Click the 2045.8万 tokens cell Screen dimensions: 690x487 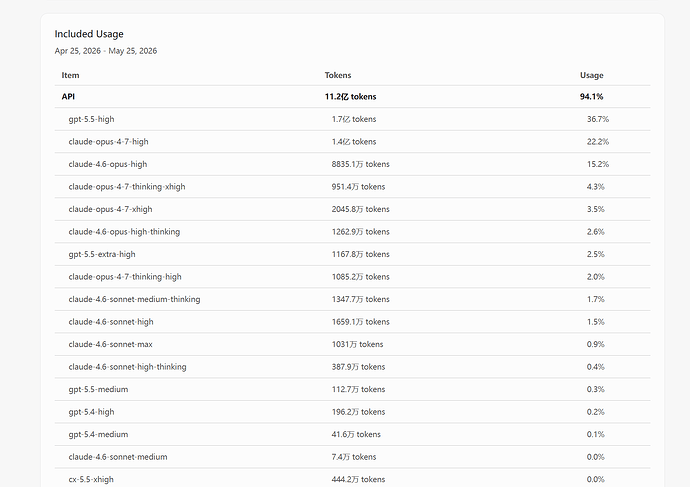point(360,209)
